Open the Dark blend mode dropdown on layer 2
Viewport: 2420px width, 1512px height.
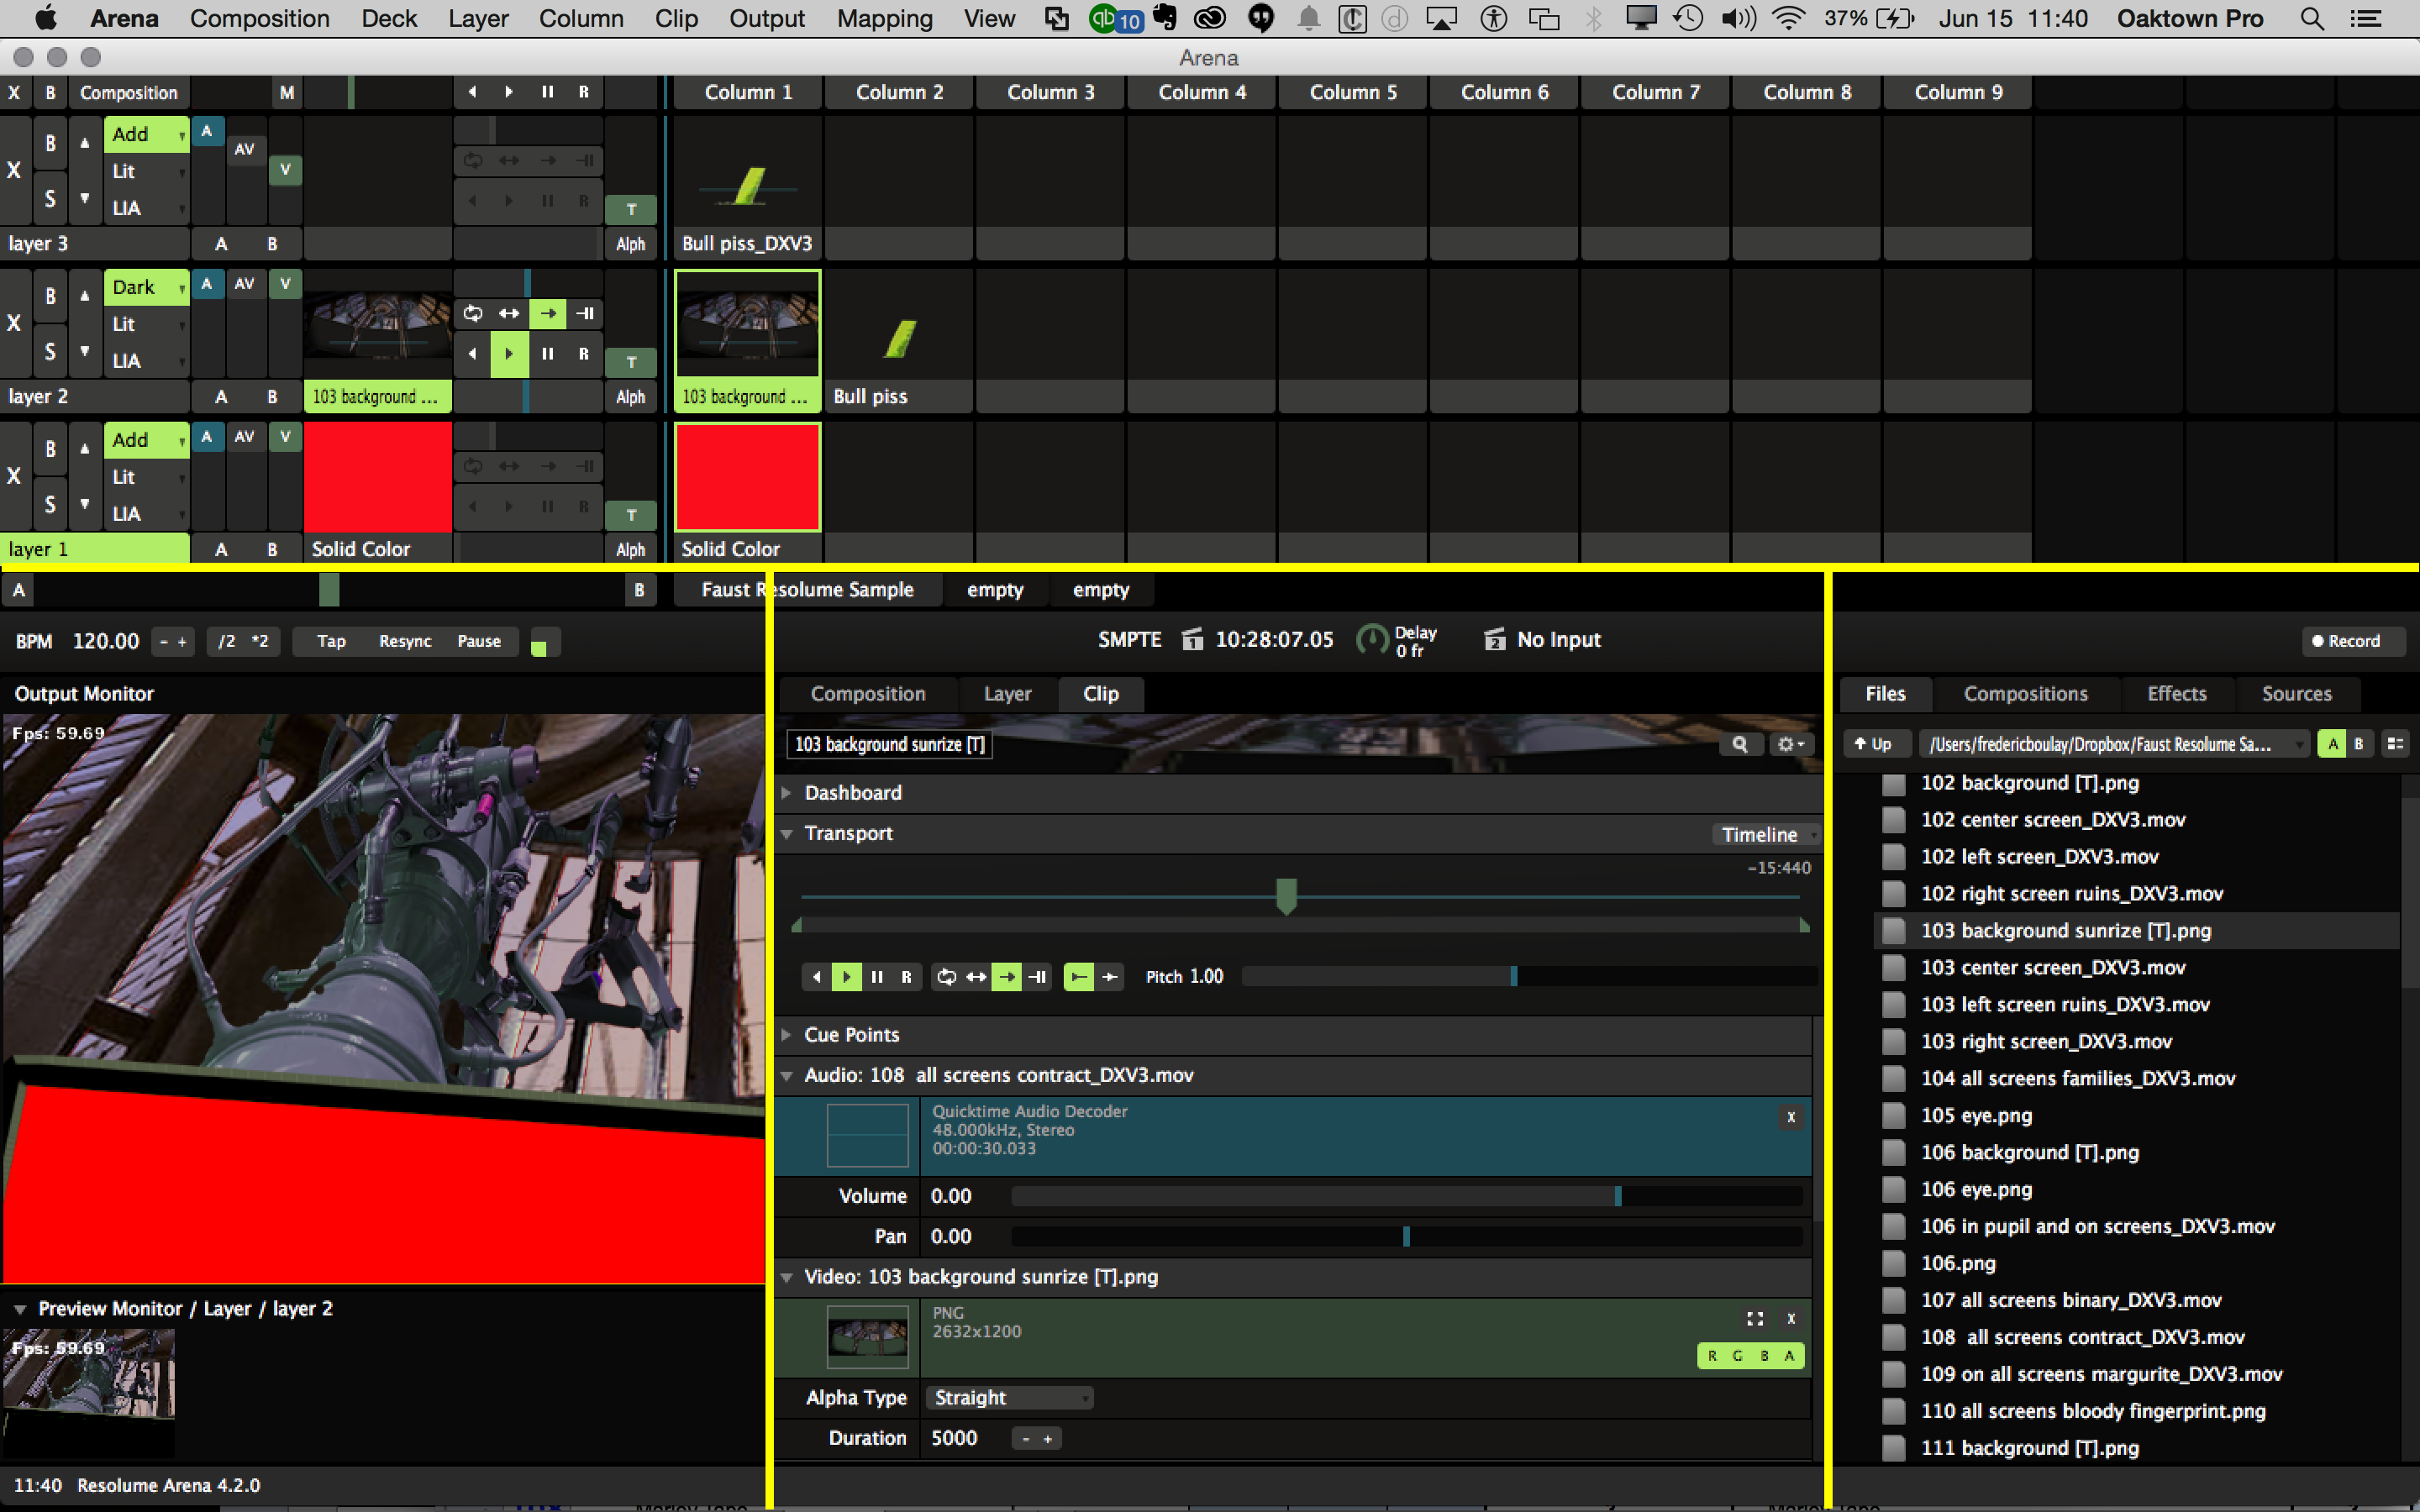click(147, 287)
